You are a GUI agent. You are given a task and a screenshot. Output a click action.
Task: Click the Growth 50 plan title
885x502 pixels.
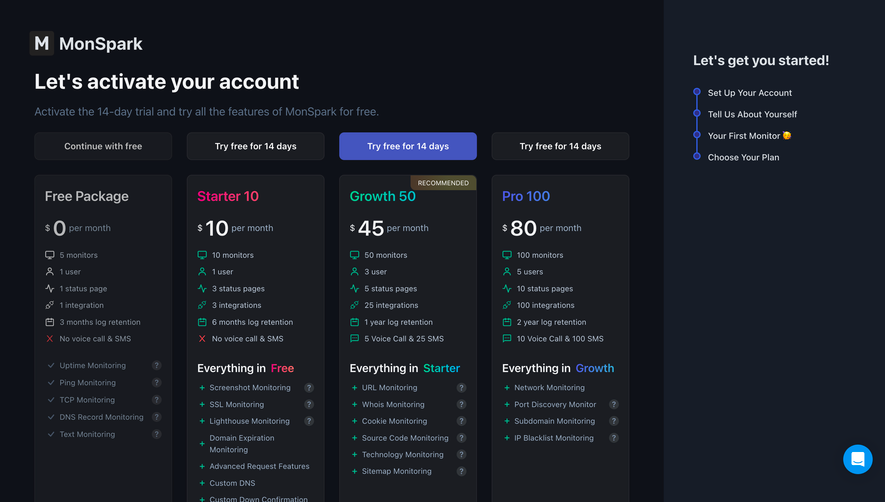[x=383, y=196]
